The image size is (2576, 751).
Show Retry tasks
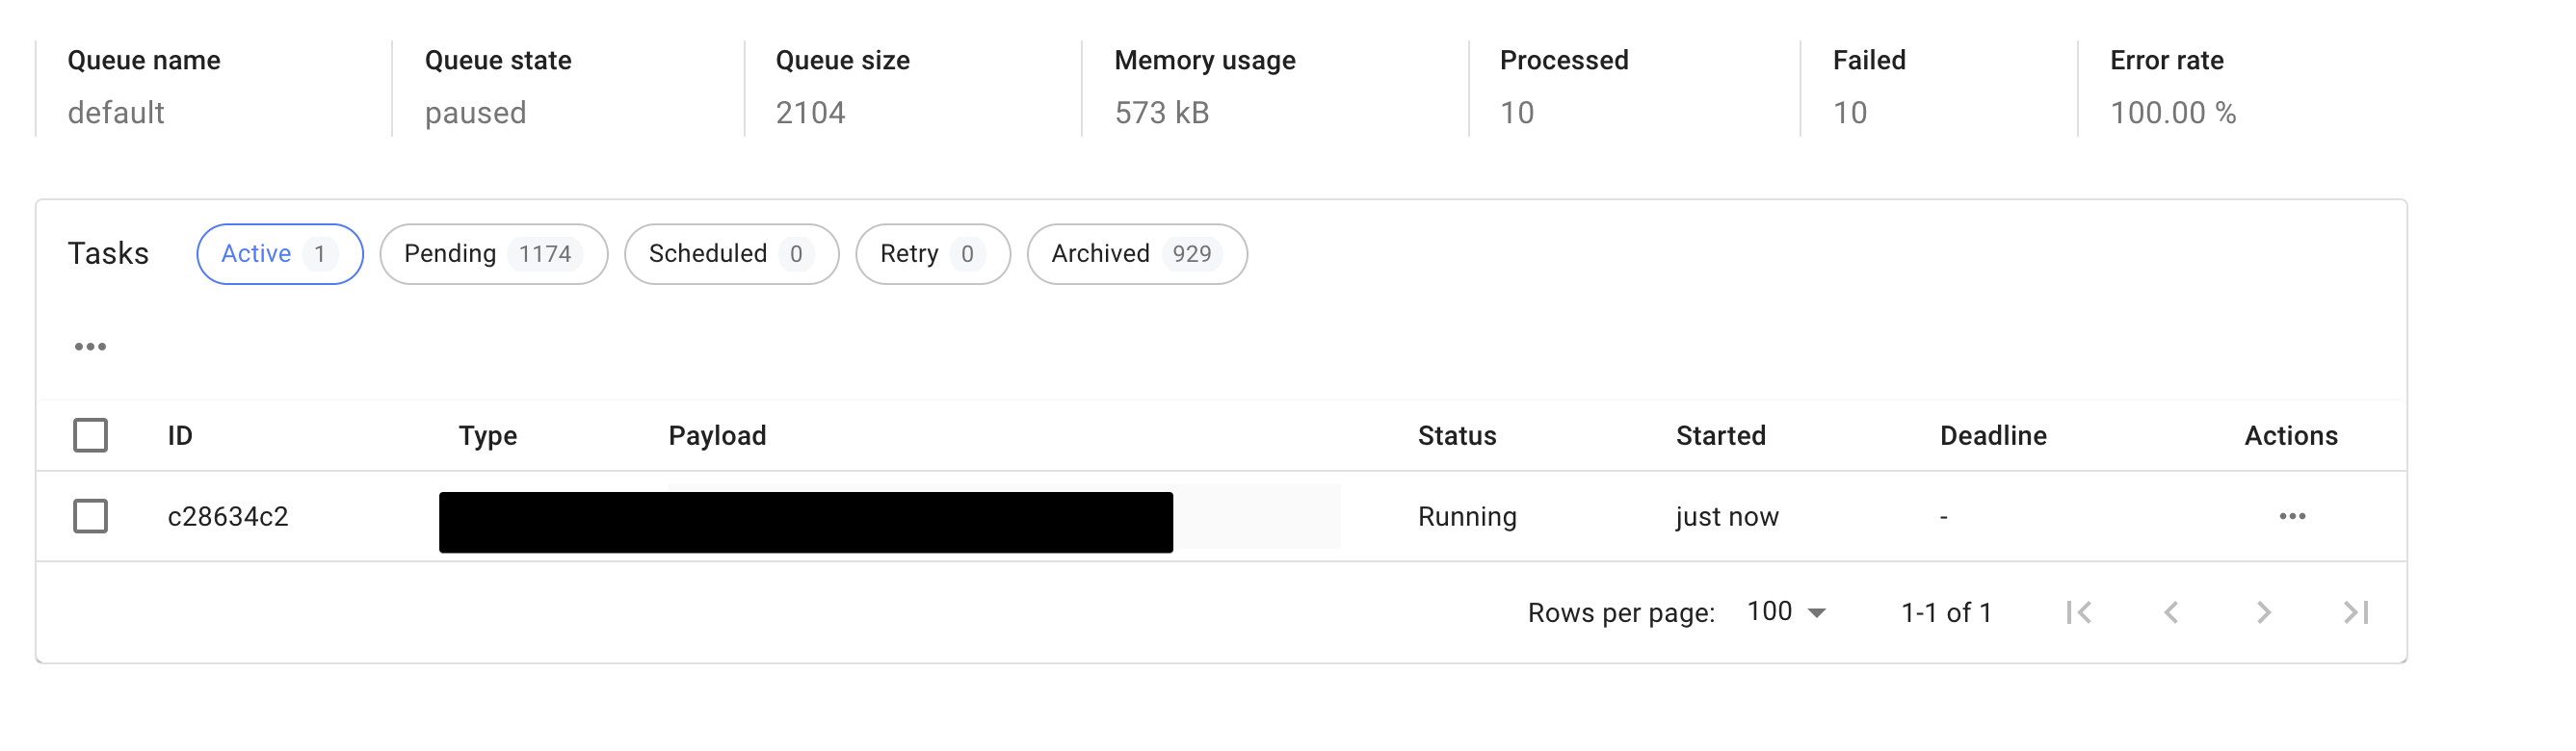pos(931,253)
